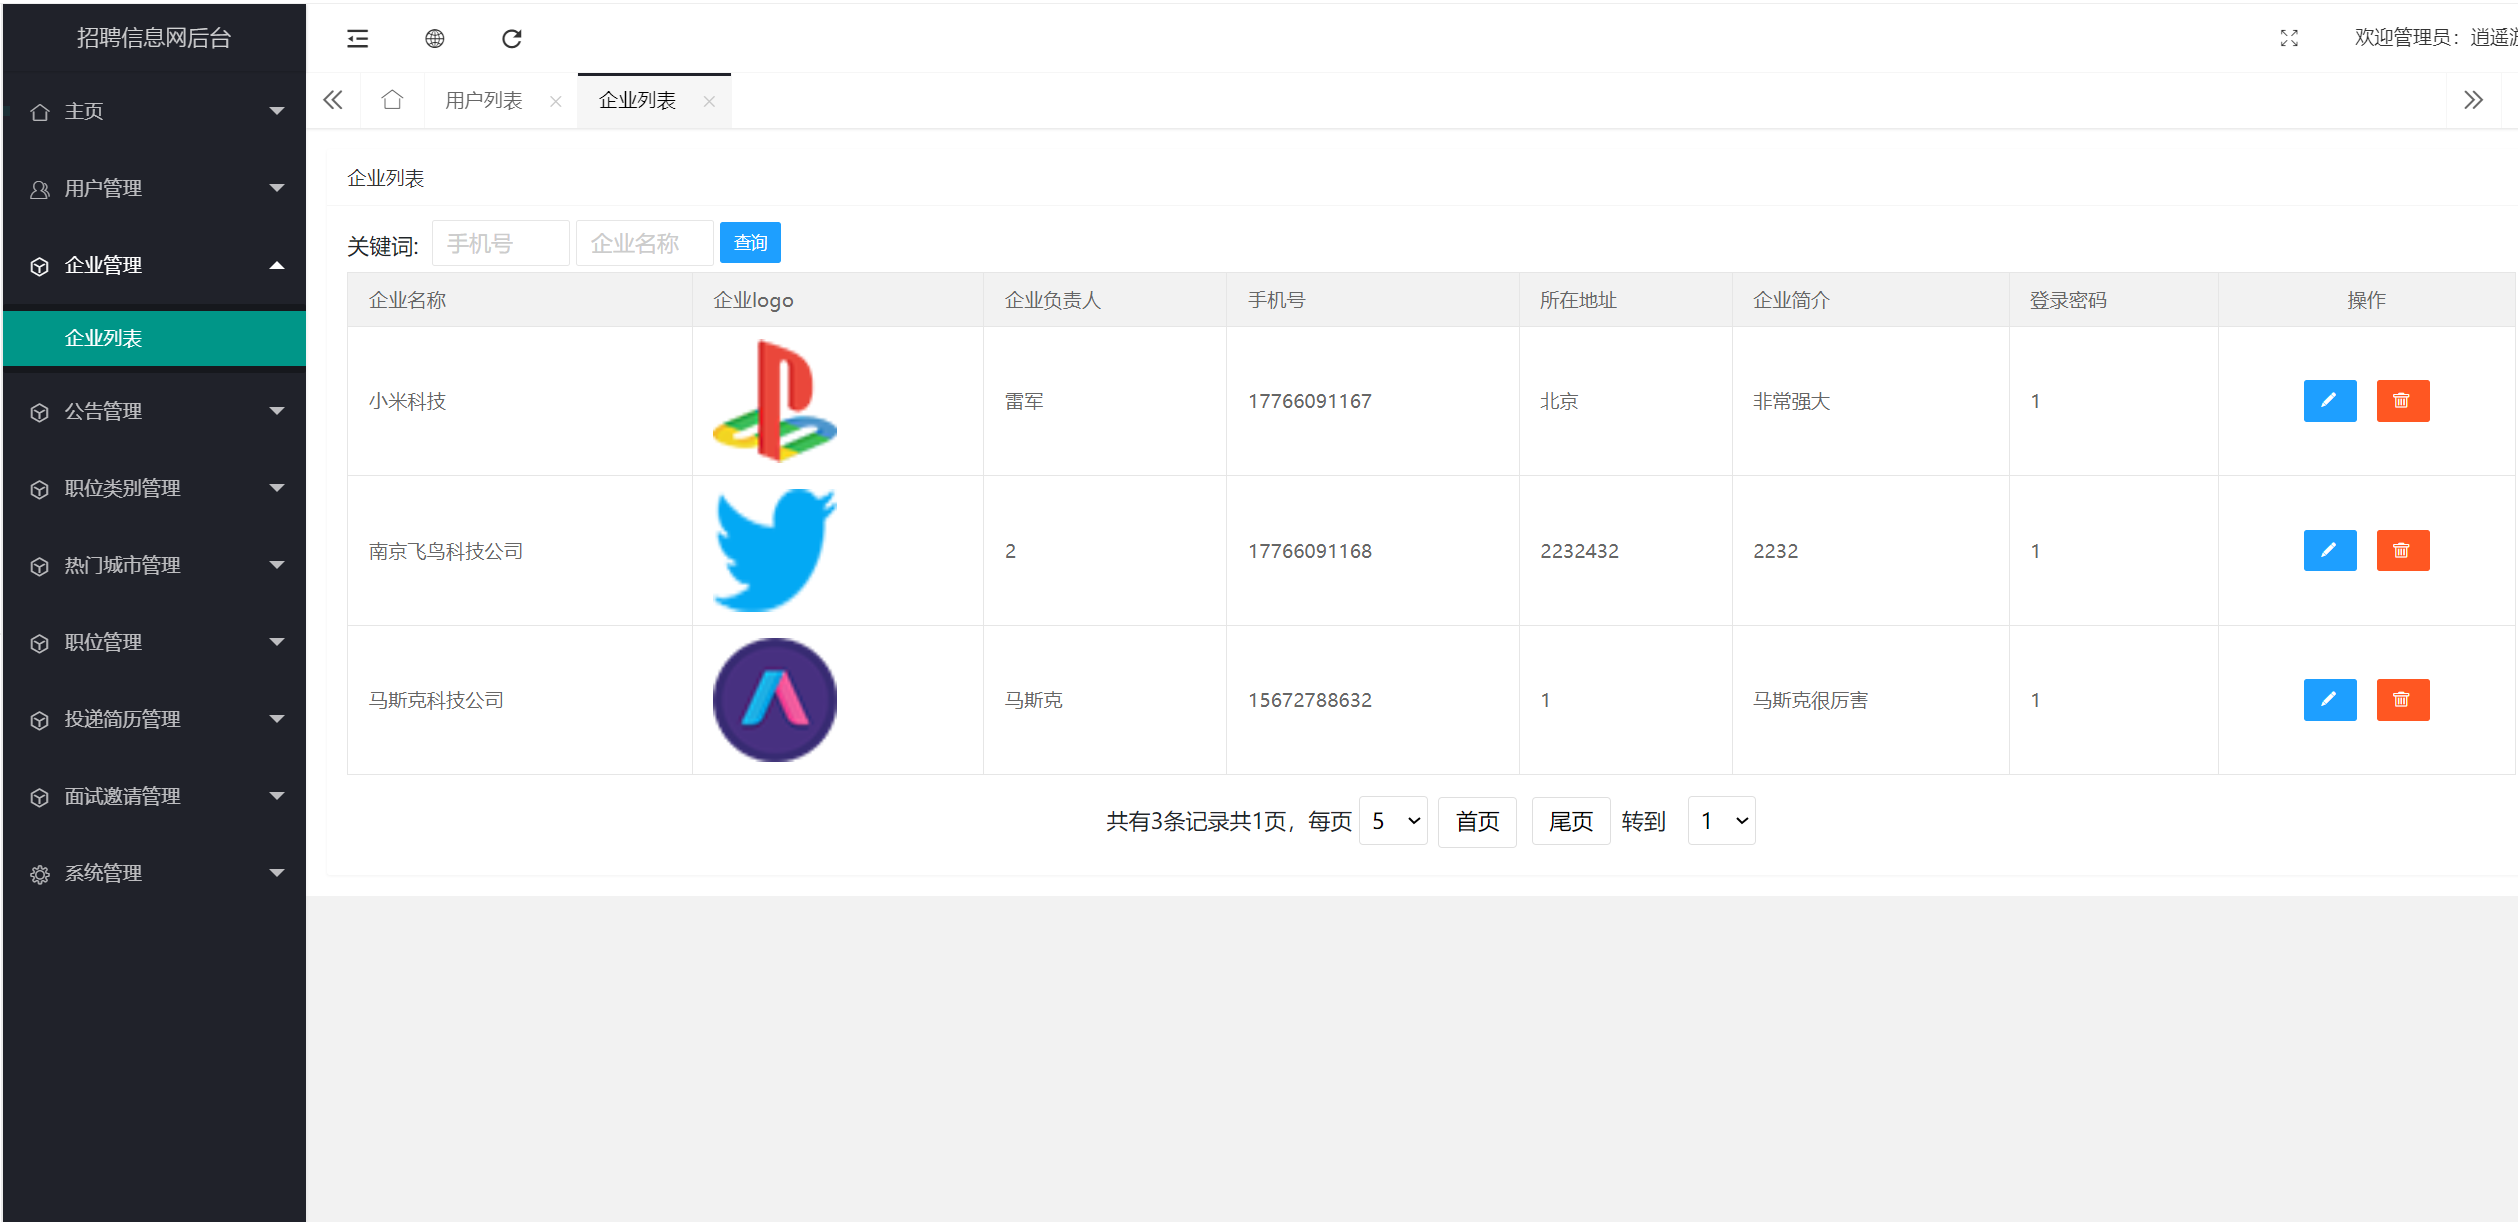Switch to the 用户列表 tab
2518x1222 pixels.
click(483, 100)
